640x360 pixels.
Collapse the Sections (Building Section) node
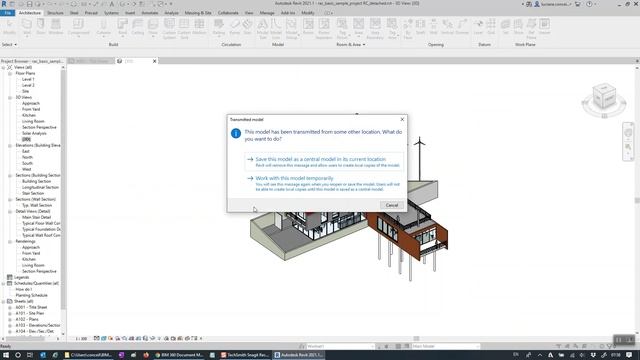click(10, 176)
